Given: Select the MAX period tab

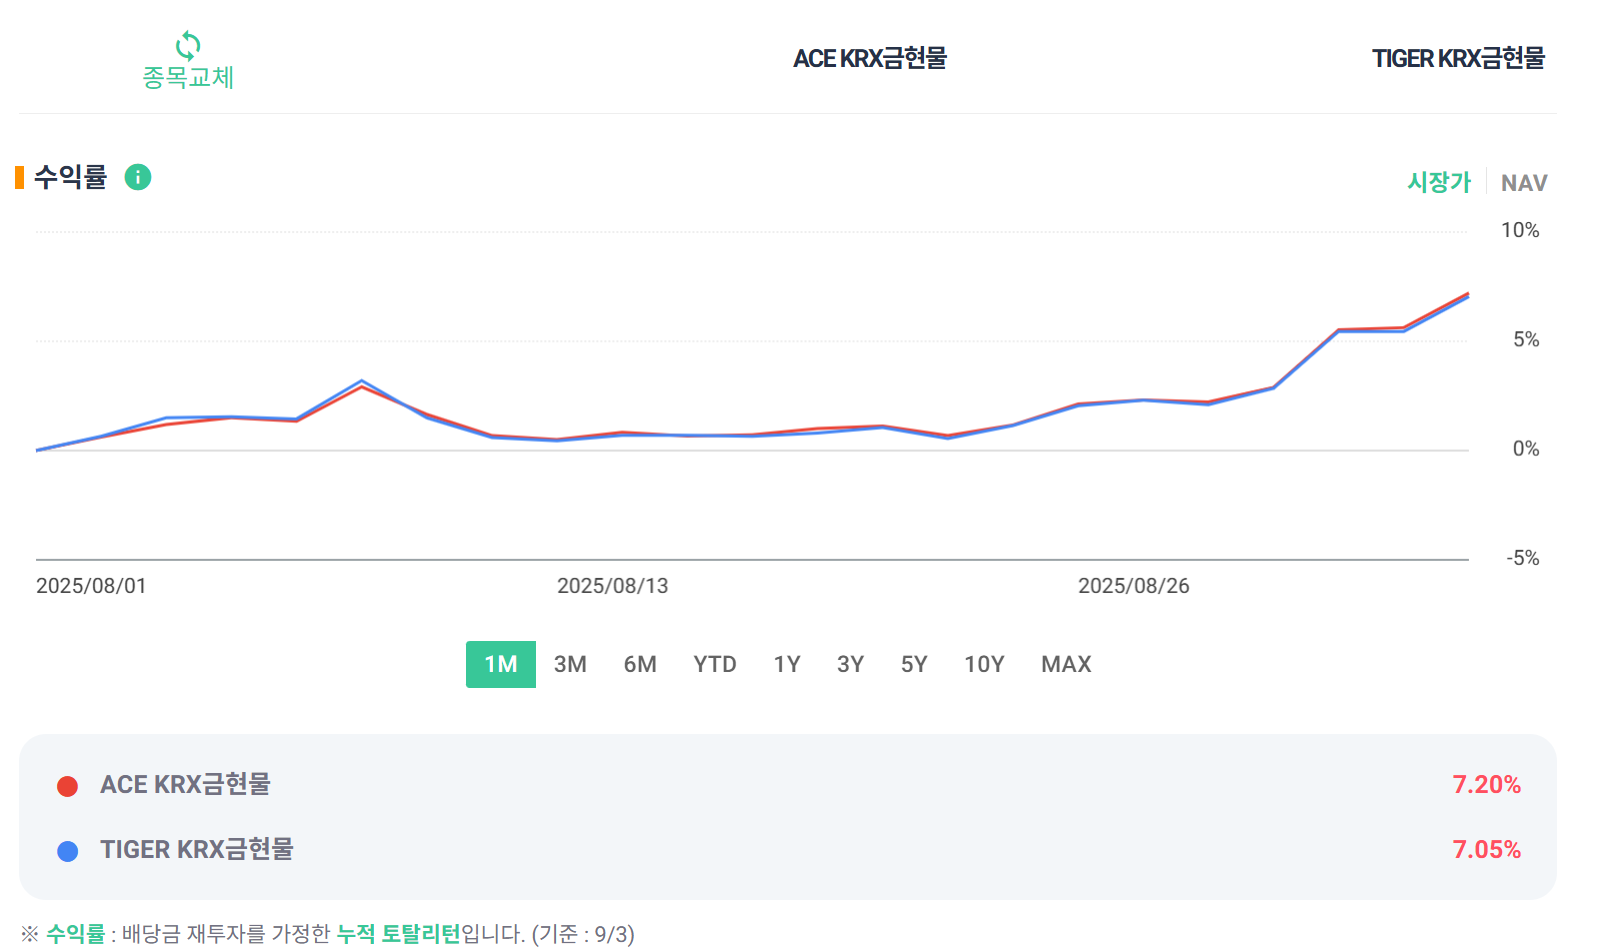Looking at the screenshot, I should [1066, 664].
